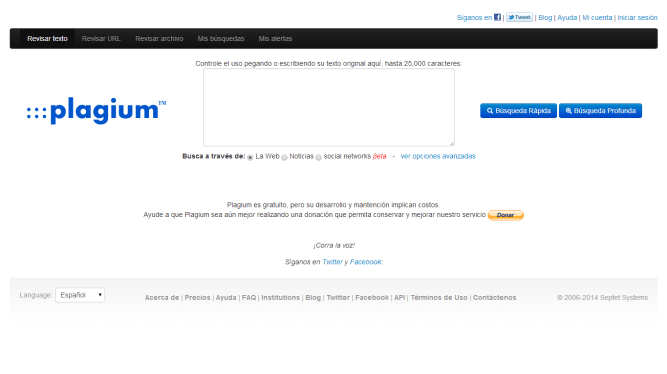667x374 pixels.
Task: Open the Facebook link under Corra la voz
Action: click(365, 262)
